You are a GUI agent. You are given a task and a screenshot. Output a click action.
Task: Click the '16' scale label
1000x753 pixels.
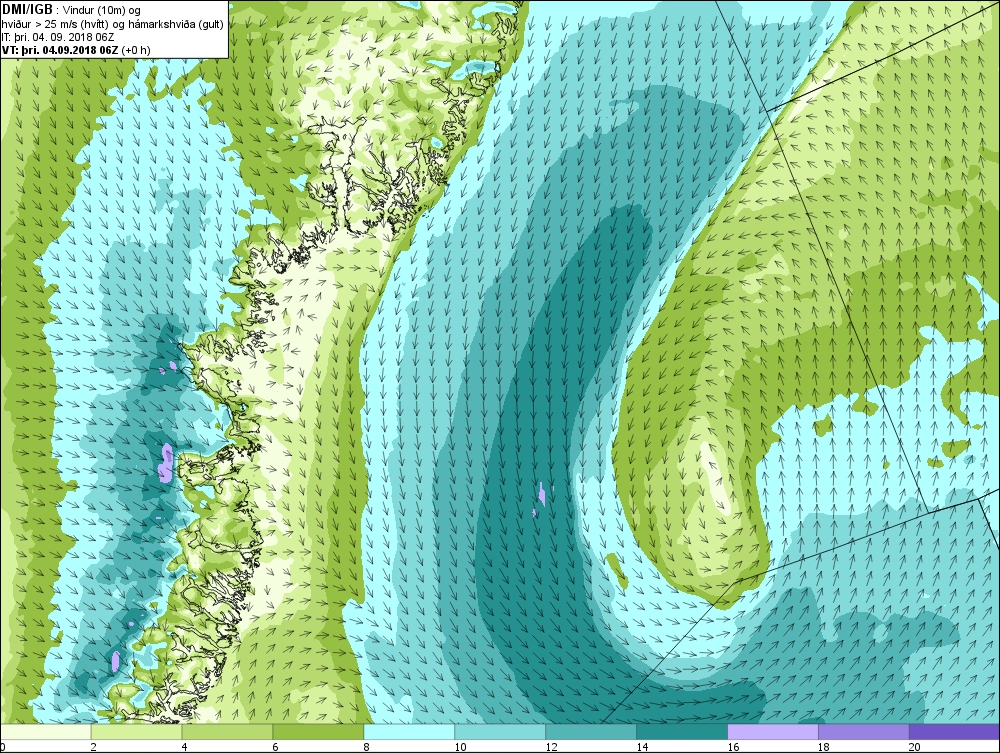coord(733,747)
